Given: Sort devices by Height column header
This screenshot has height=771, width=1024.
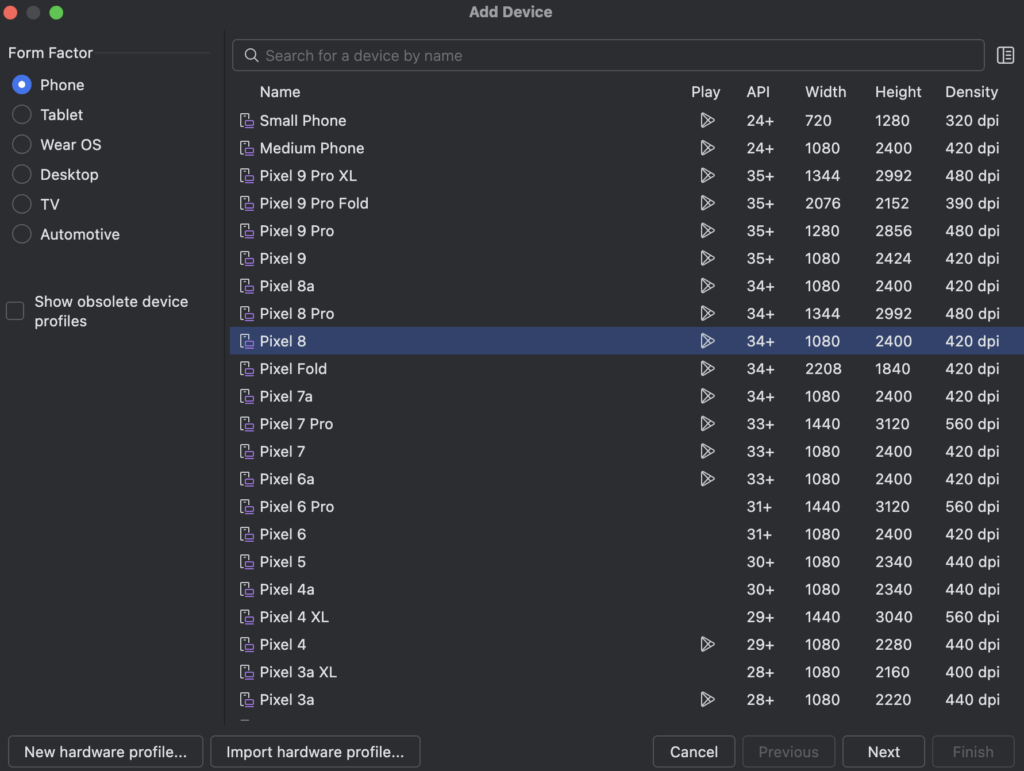Looking at the screenshot, I should [x=898, y=92].
